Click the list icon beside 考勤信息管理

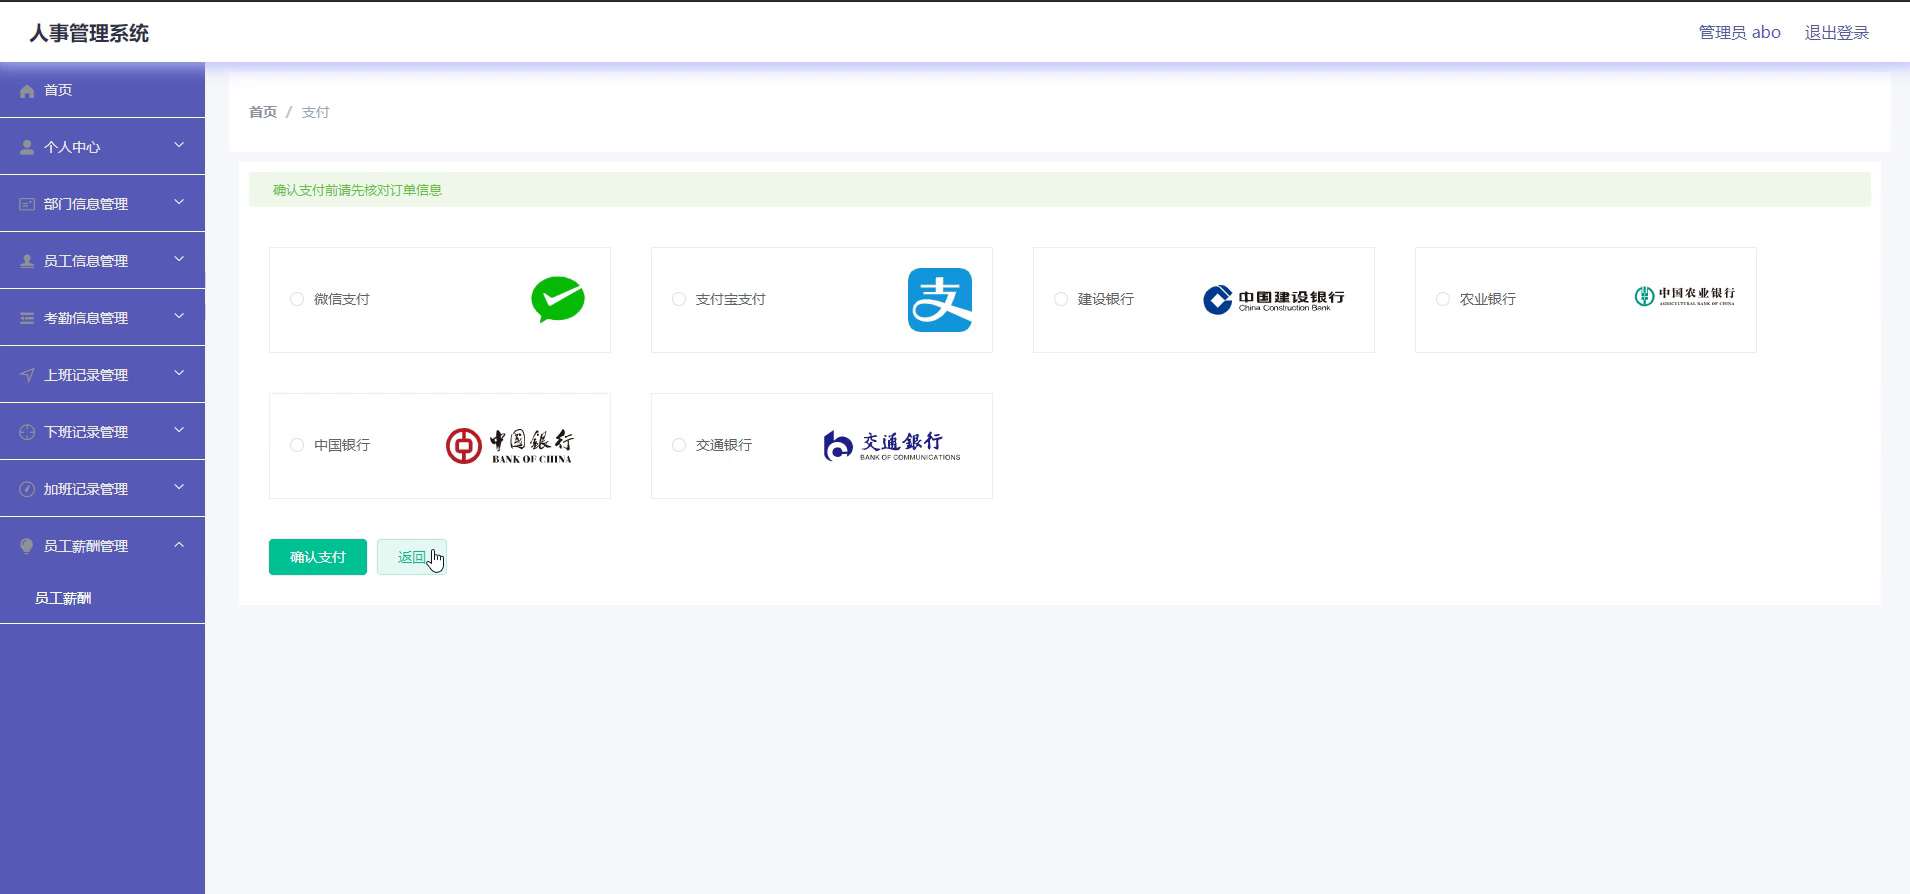tap(27, 318)
